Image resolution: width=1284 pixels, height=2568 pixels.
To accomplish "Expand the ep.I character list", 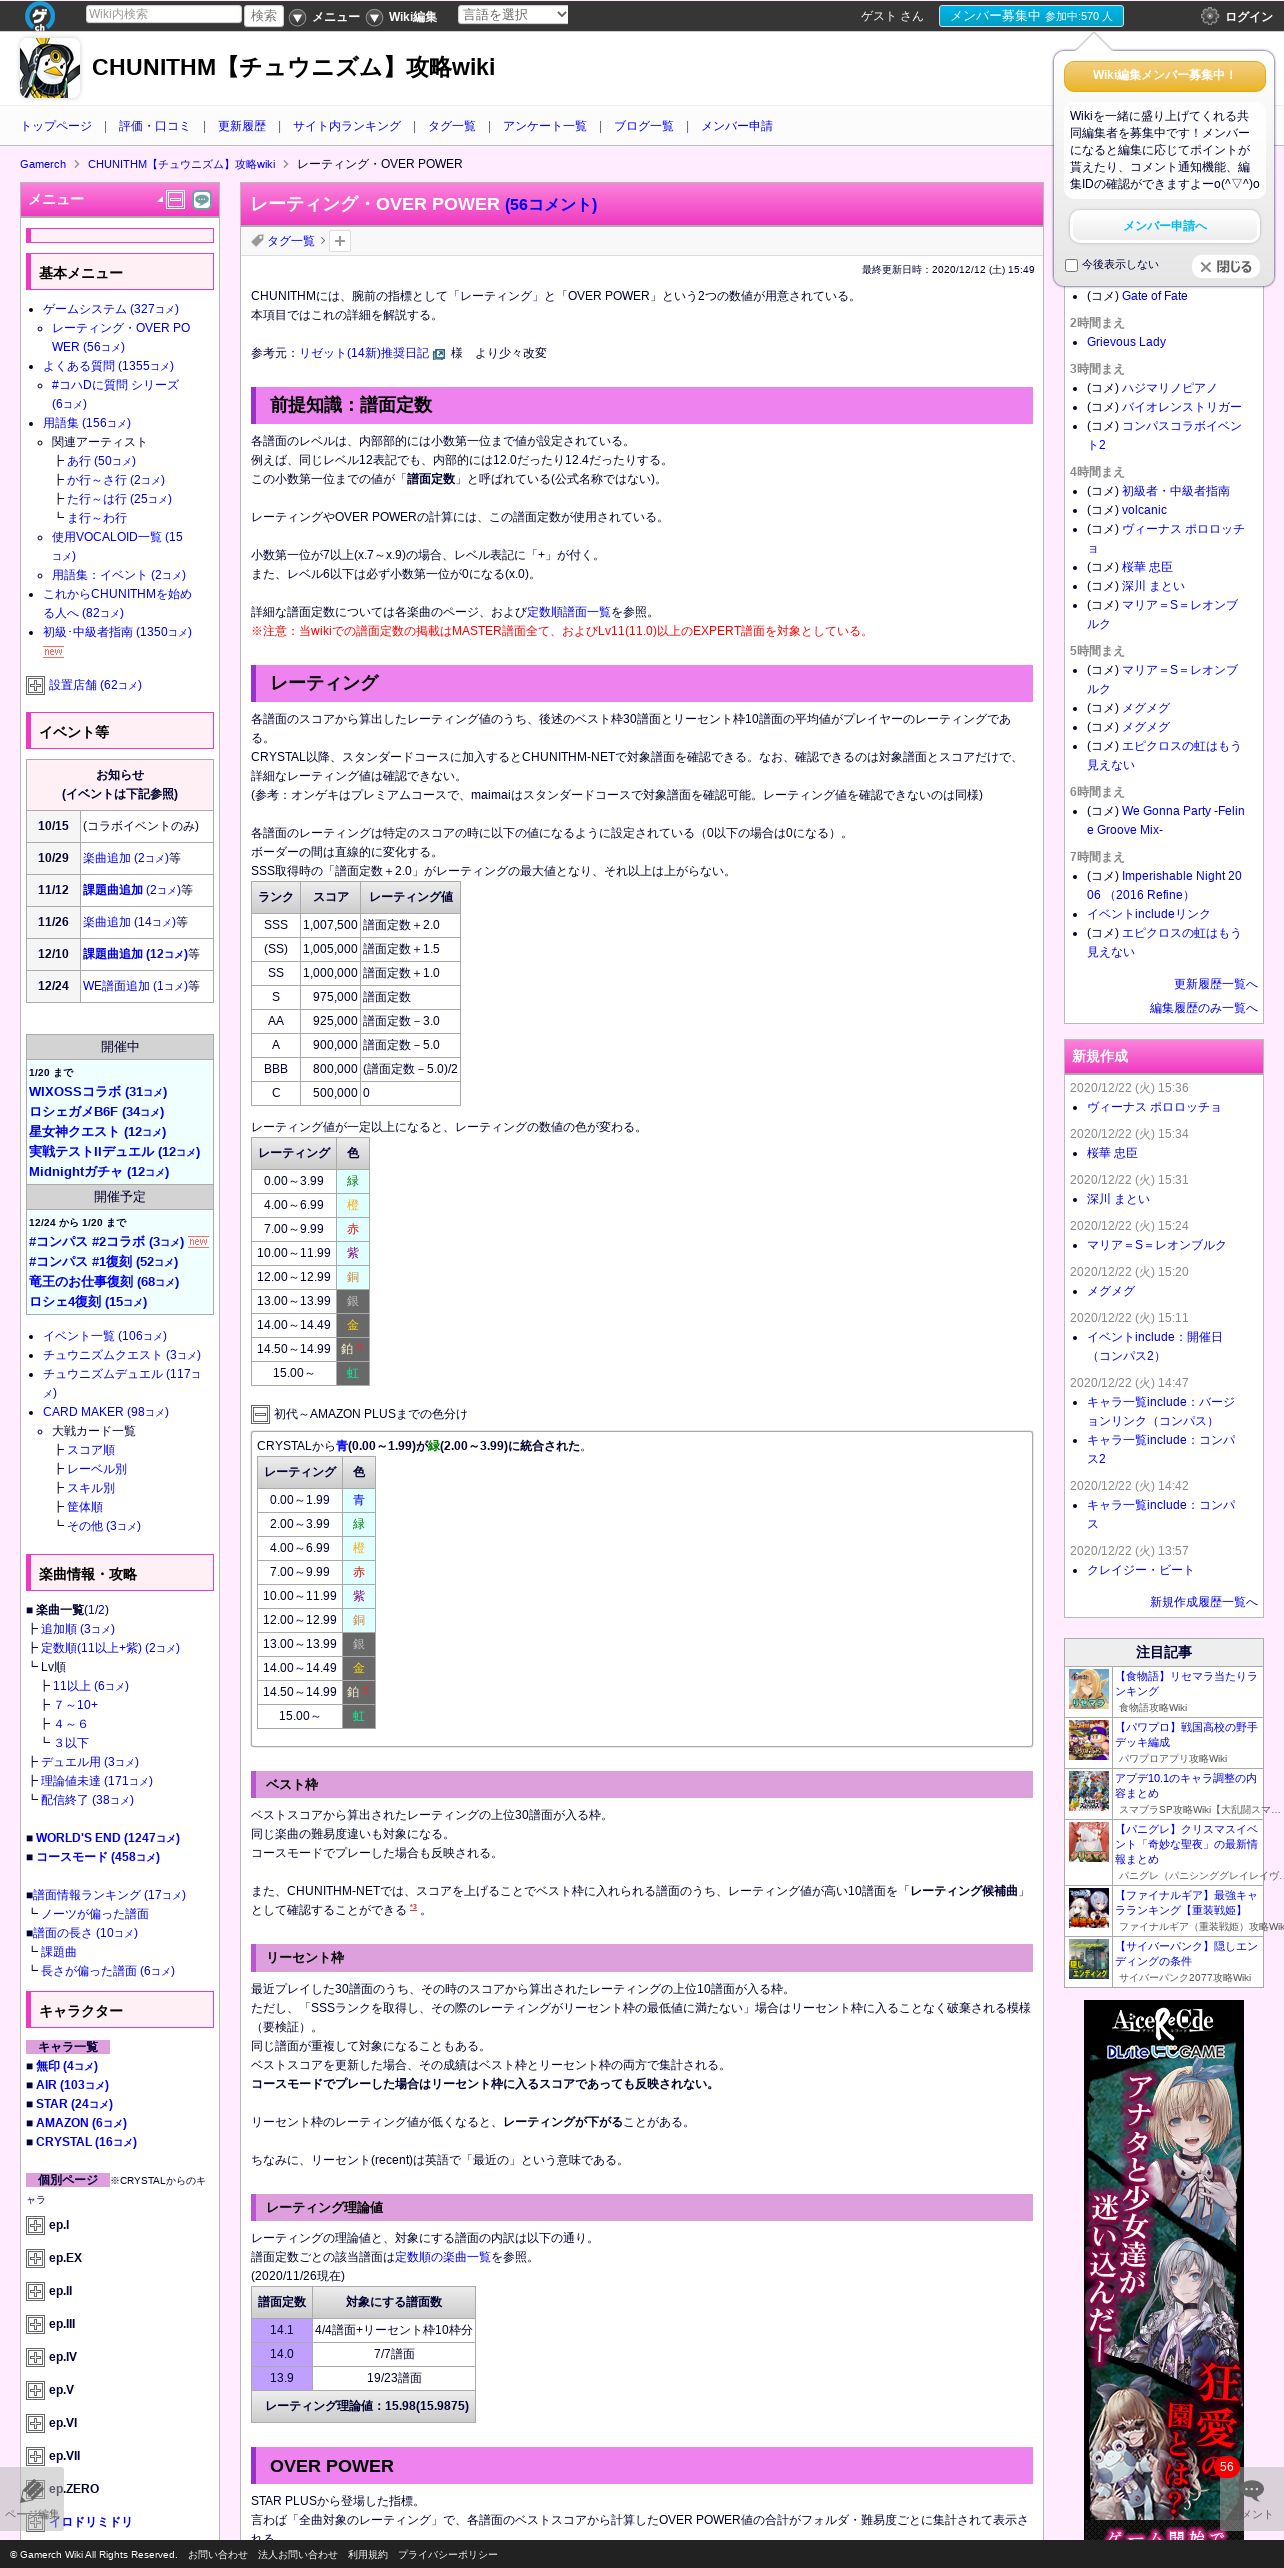I will (x=35, y=2225).
